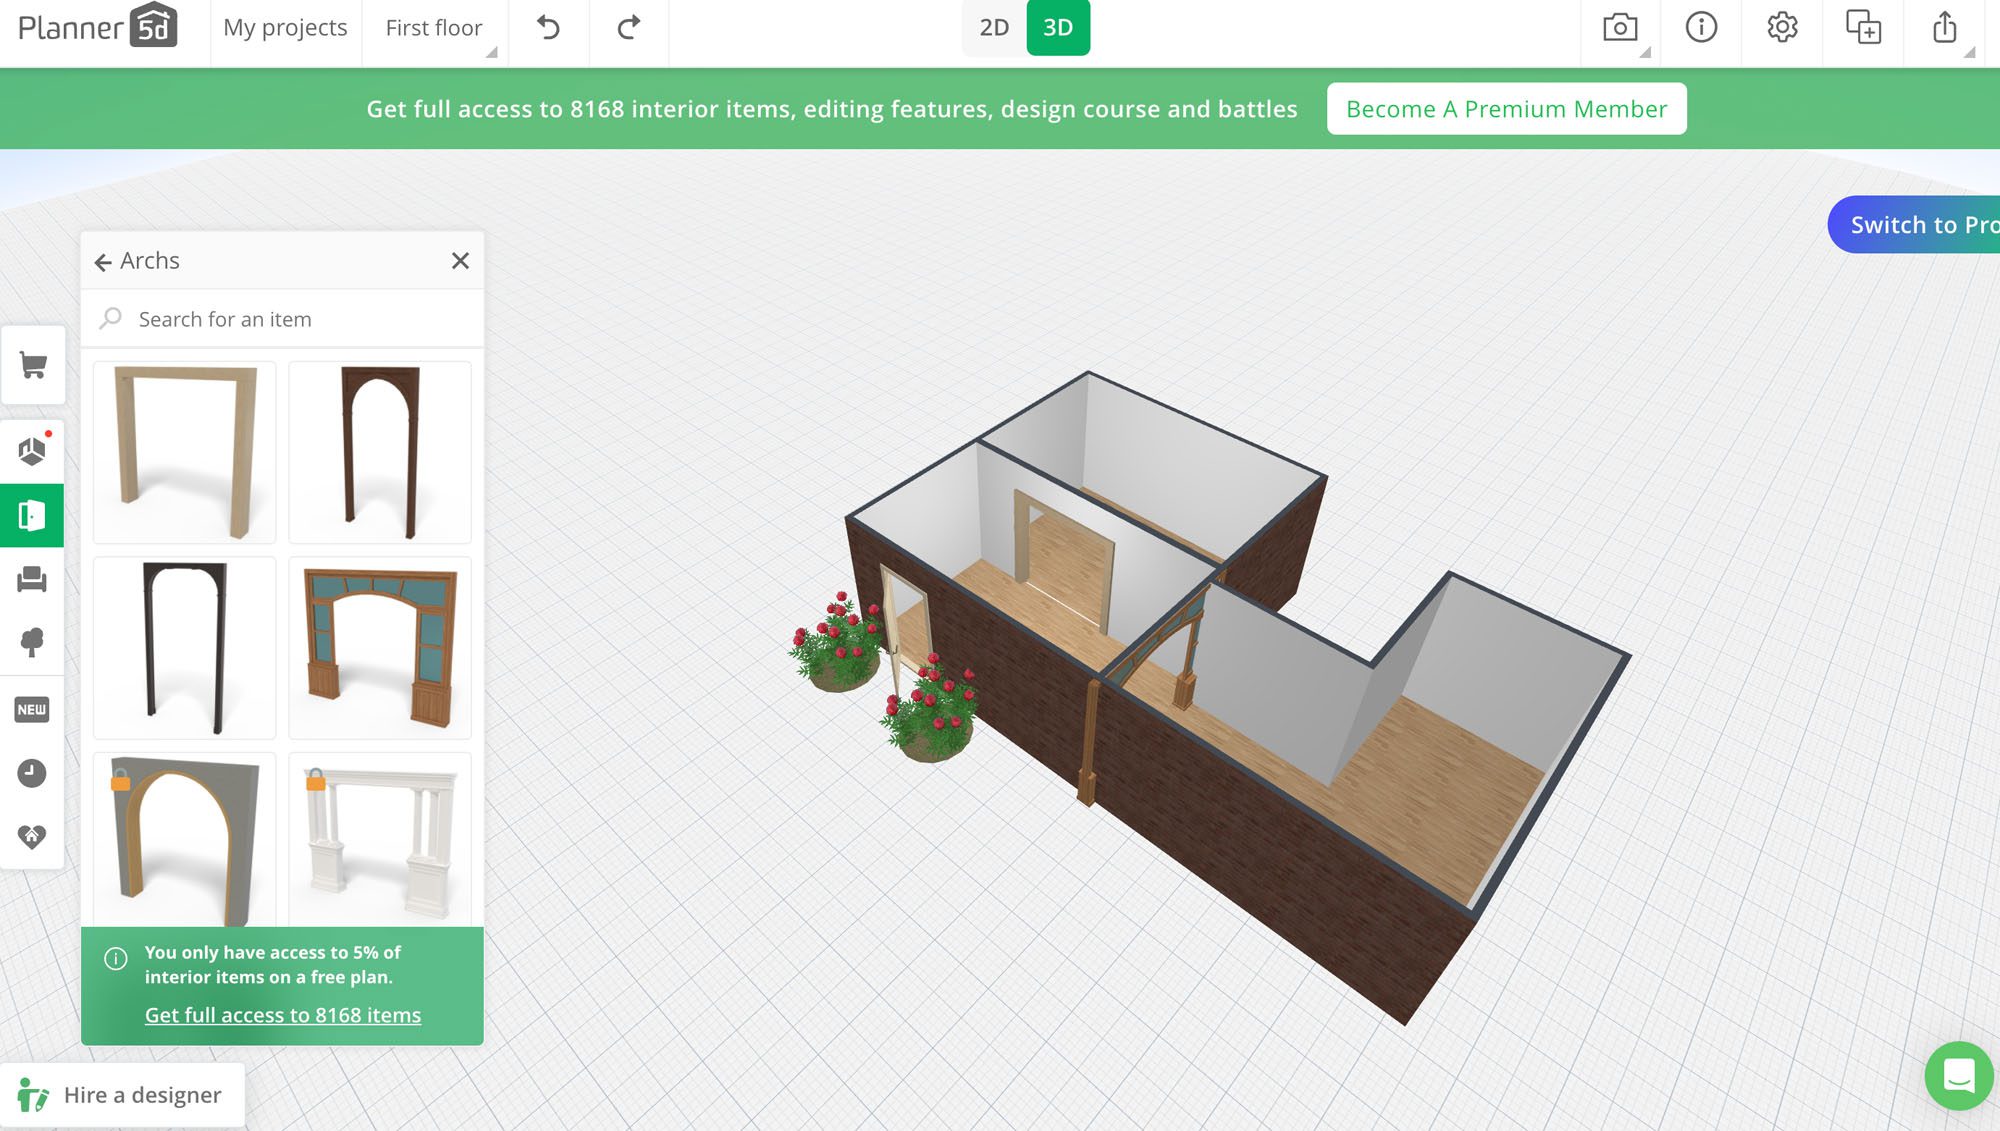
Task: Open the exterior tree category icon
Action: [32, 643]
